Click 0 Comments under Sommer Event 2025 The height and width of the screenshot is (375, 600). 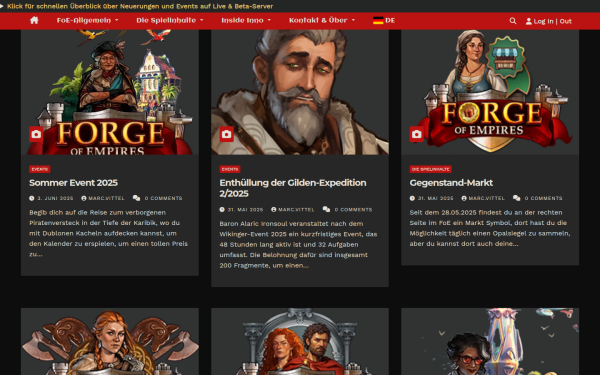point(163,198)
